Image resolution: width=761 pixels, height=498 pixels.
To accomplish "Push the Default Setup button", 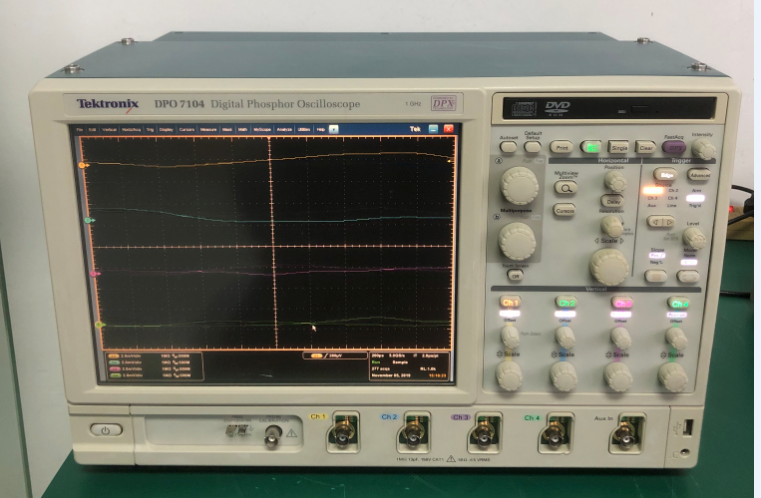I will coord(533,146).
